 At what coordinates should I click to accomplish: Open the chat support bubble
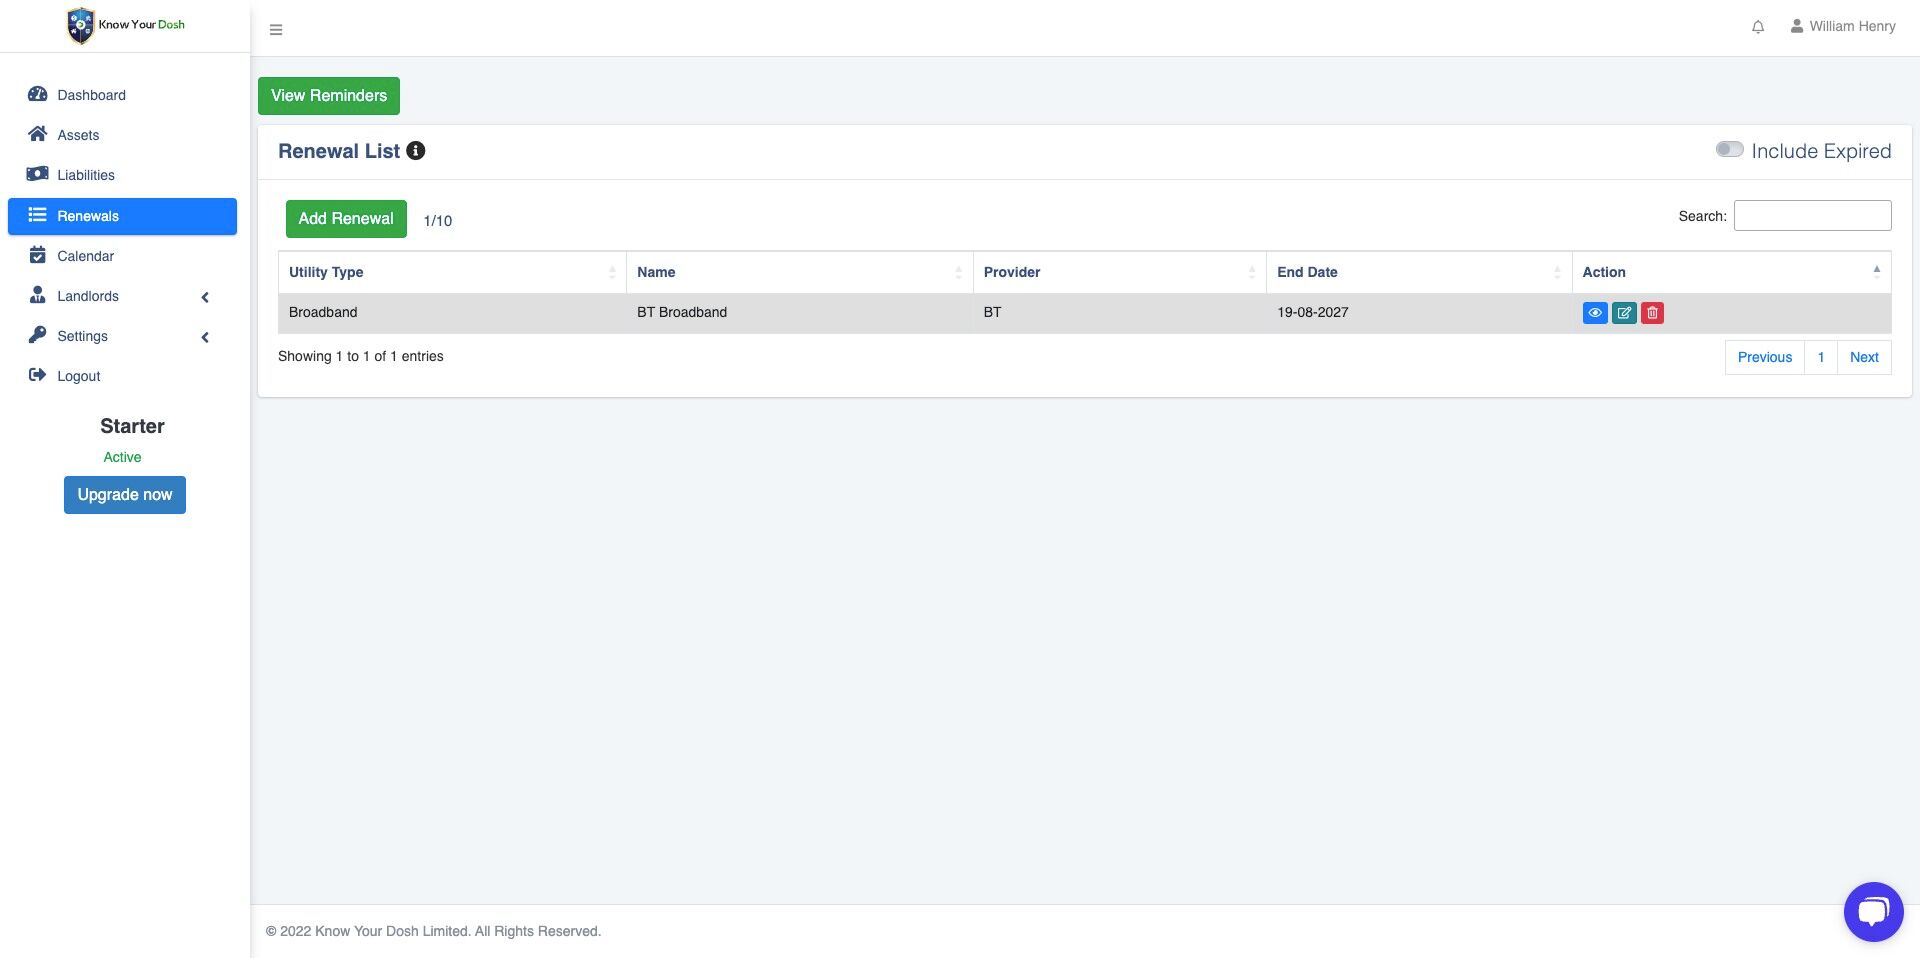1873,911
